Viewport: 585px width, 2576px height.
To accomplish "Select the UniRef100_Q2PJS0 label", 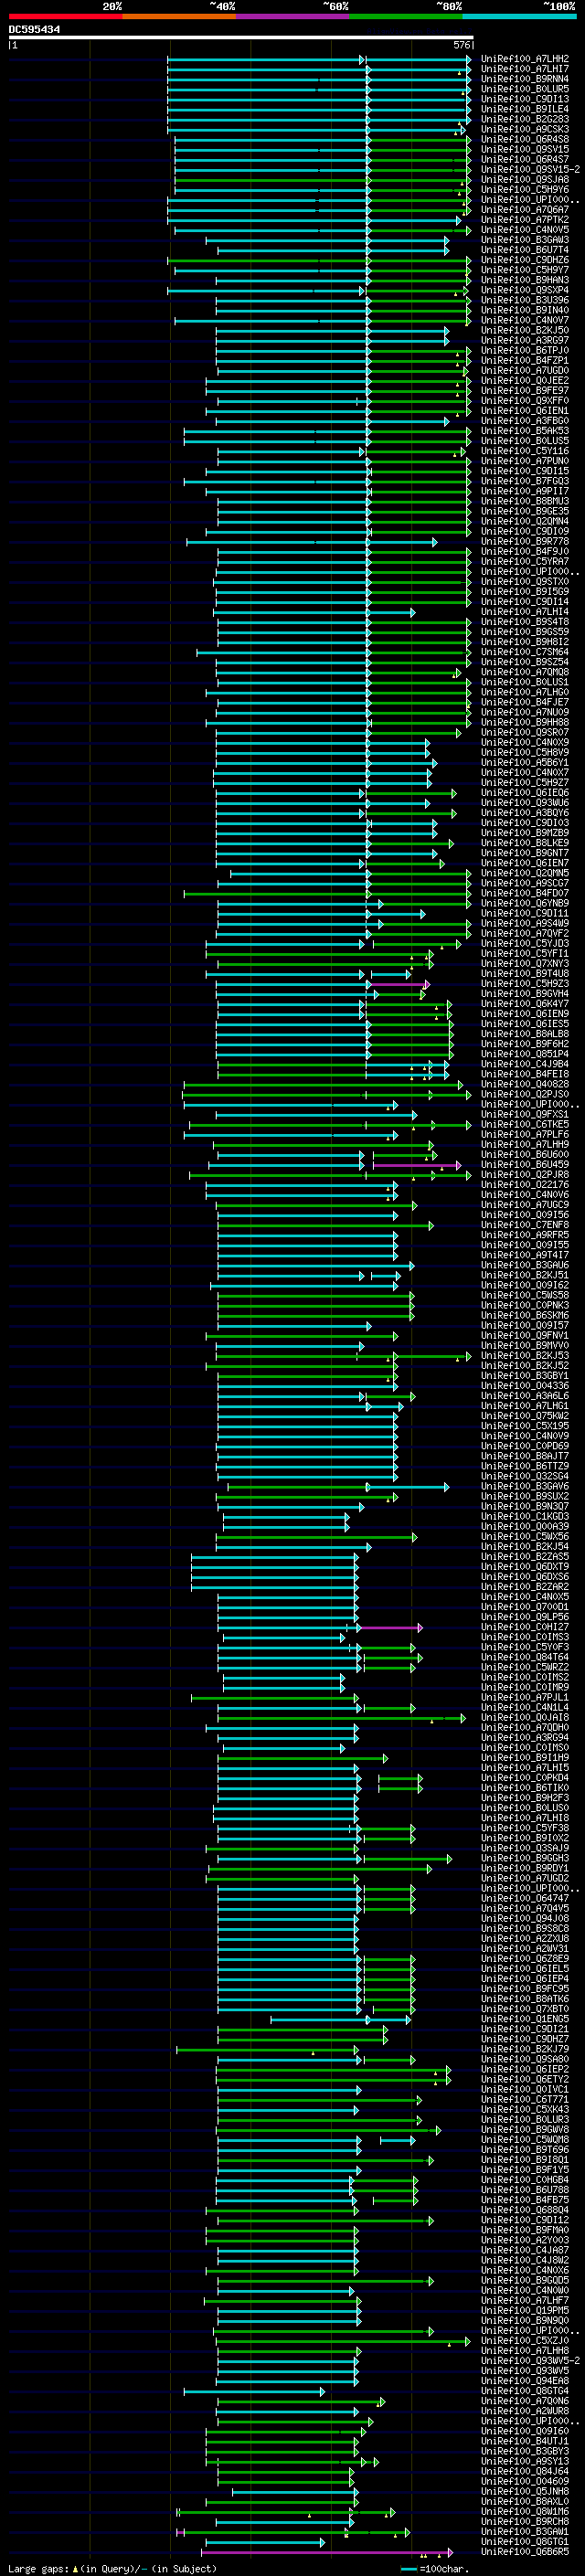I will pyautogui.click(x=525, y=1094).
